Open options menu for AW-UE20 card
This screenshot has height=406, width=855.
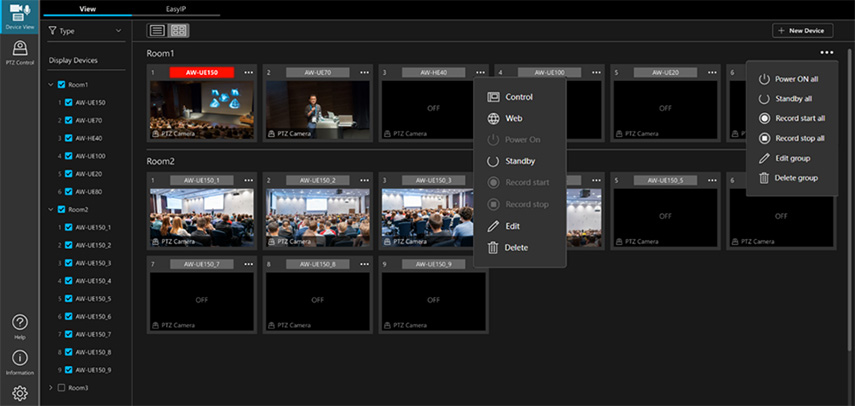coord(712,72)
